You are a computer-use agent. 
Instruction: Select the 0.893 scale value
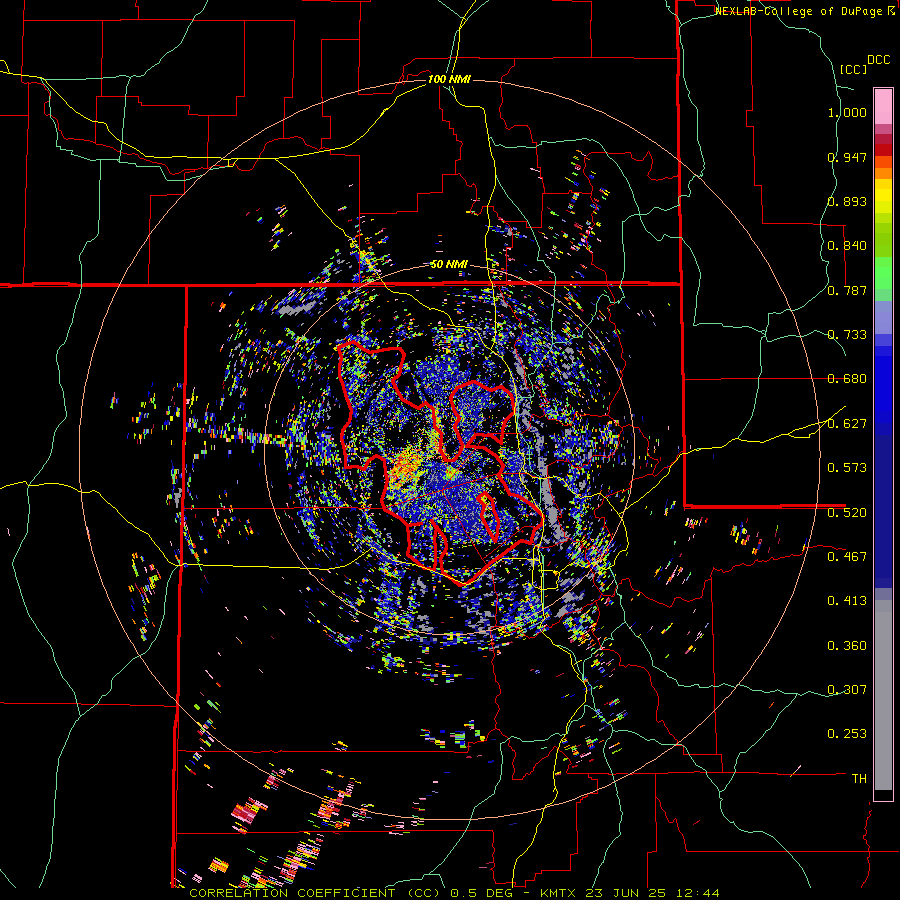[847, 201]
